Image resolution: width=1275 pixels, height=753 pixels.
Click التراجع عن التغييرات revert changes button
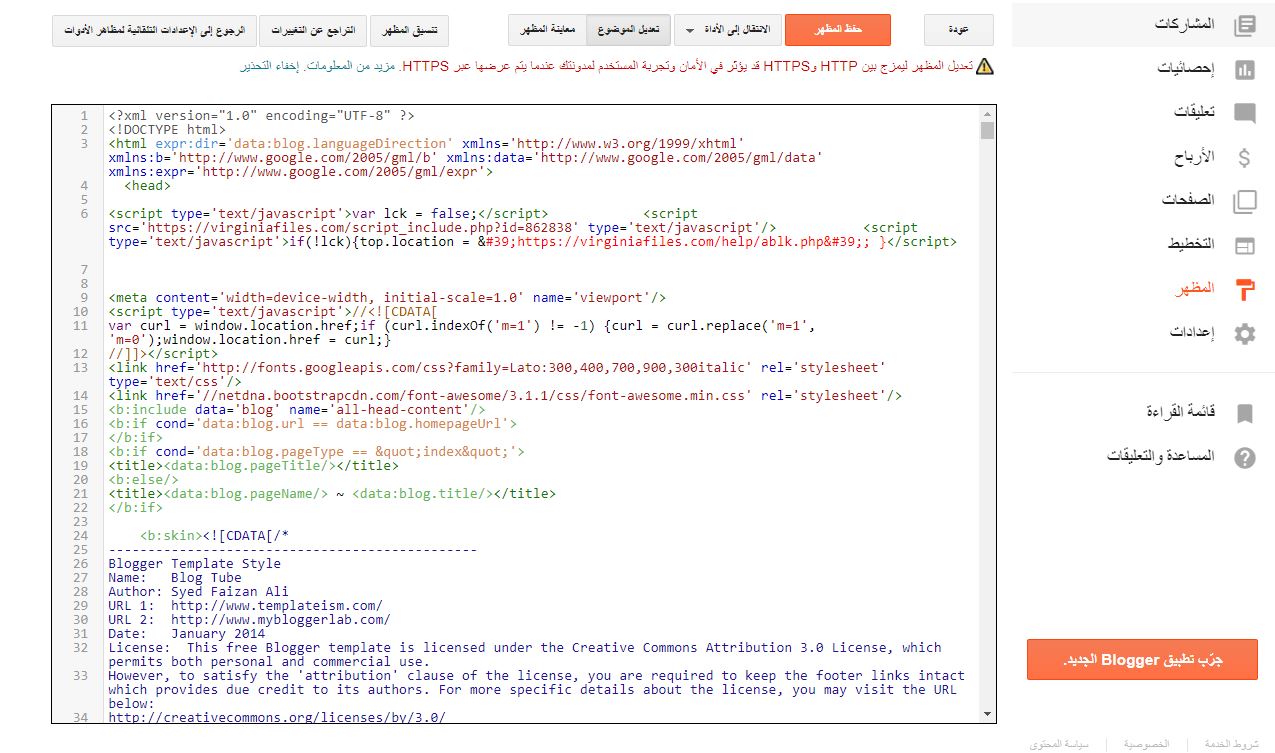[x=313, y=30]
